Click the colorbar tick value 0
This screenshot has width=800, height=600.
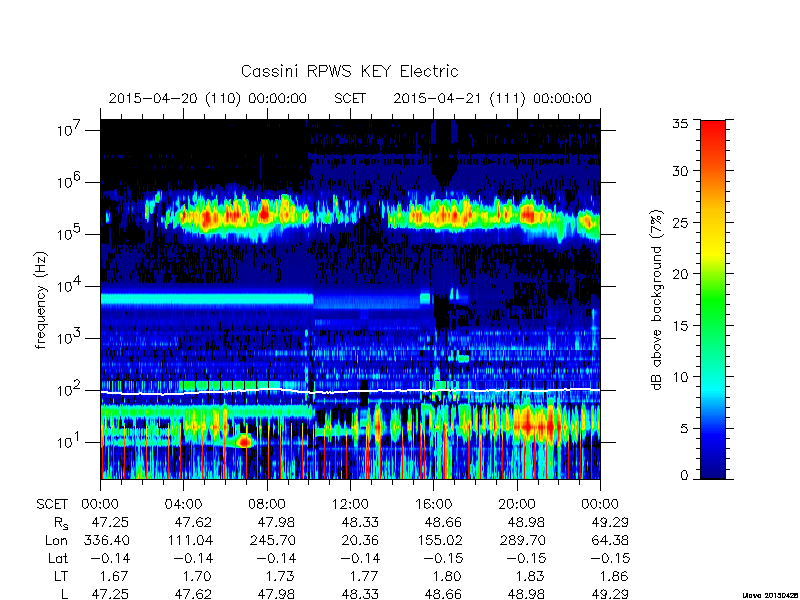point(684,475)
